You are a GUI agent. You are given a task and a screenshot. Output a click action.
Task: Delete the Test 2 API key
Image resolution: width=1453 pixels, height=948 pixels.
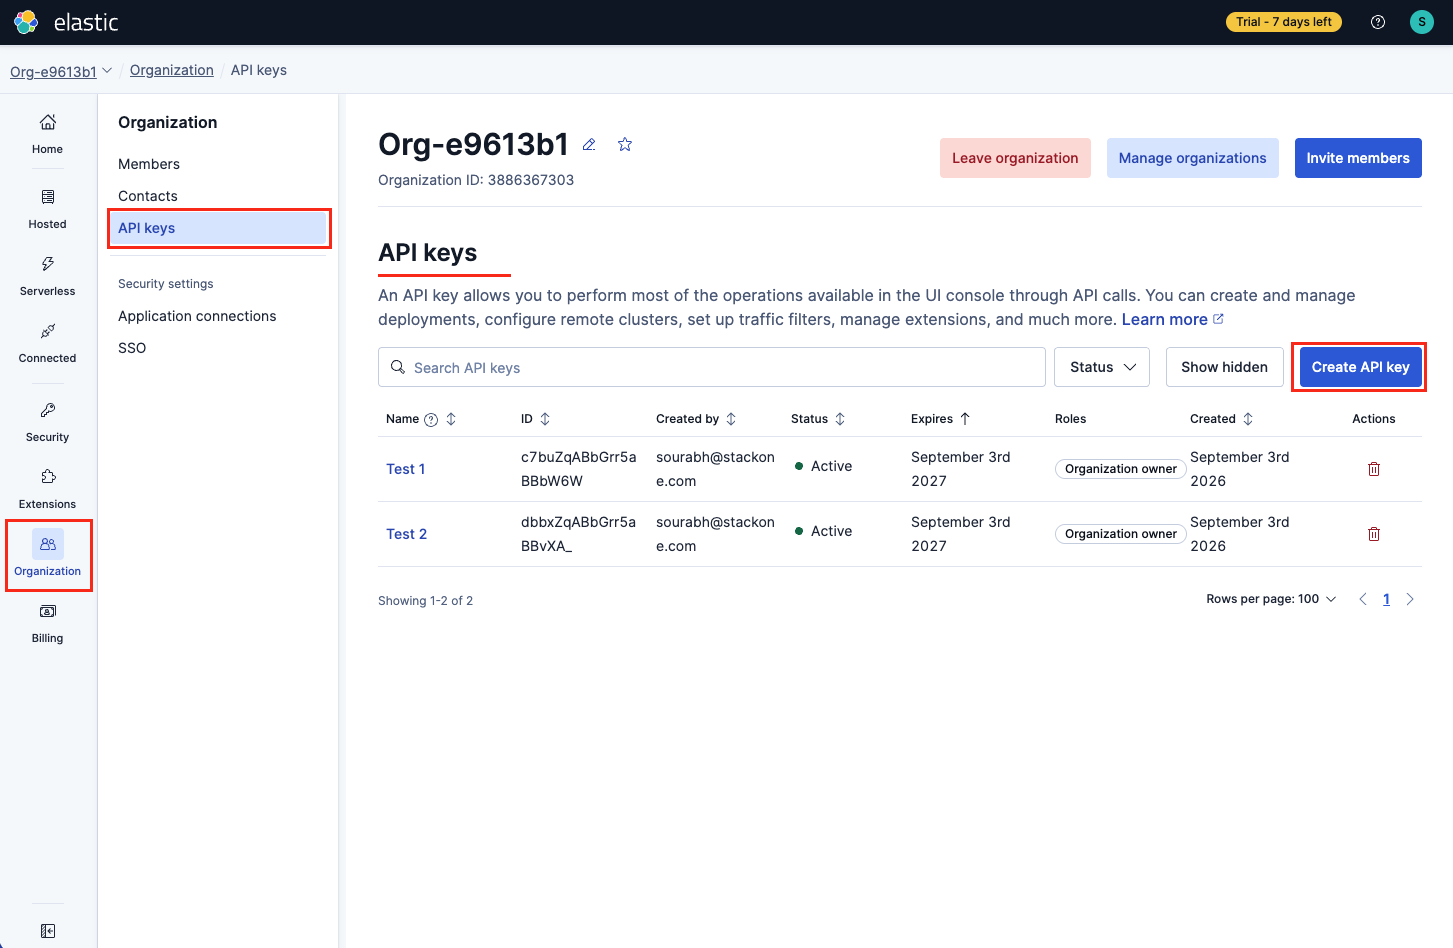pos(1374,534)
